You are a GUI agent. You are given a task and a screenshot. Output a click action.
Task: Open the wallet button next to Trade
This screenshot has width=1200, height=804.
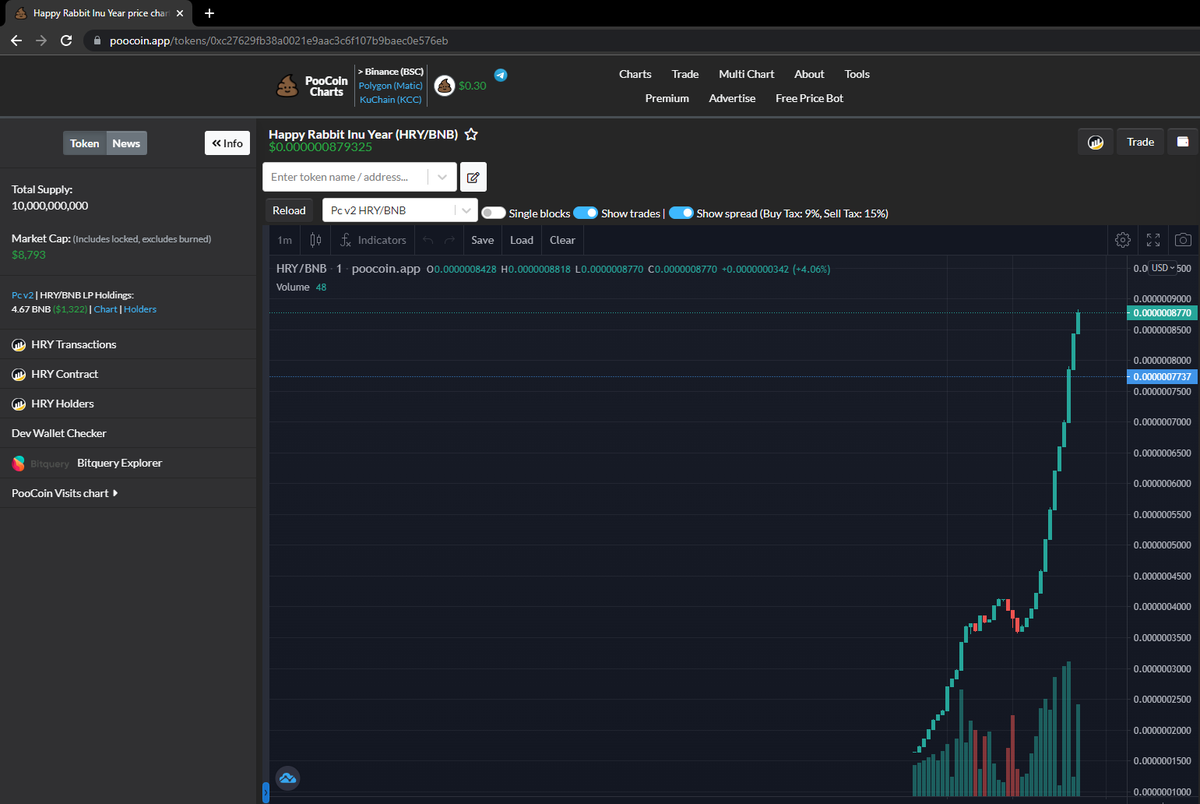pyautogui.click(x=1183, y=142)
